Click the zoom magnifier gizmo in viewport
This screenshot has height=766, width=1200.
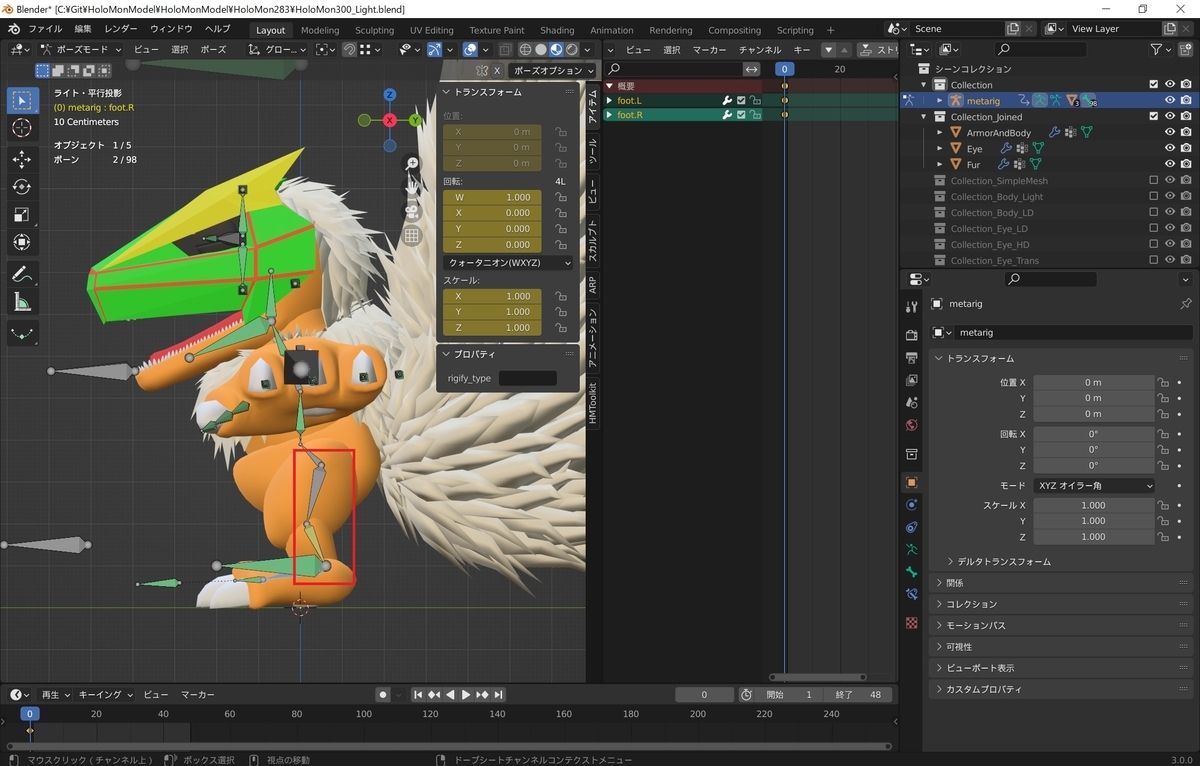[411, 163]
